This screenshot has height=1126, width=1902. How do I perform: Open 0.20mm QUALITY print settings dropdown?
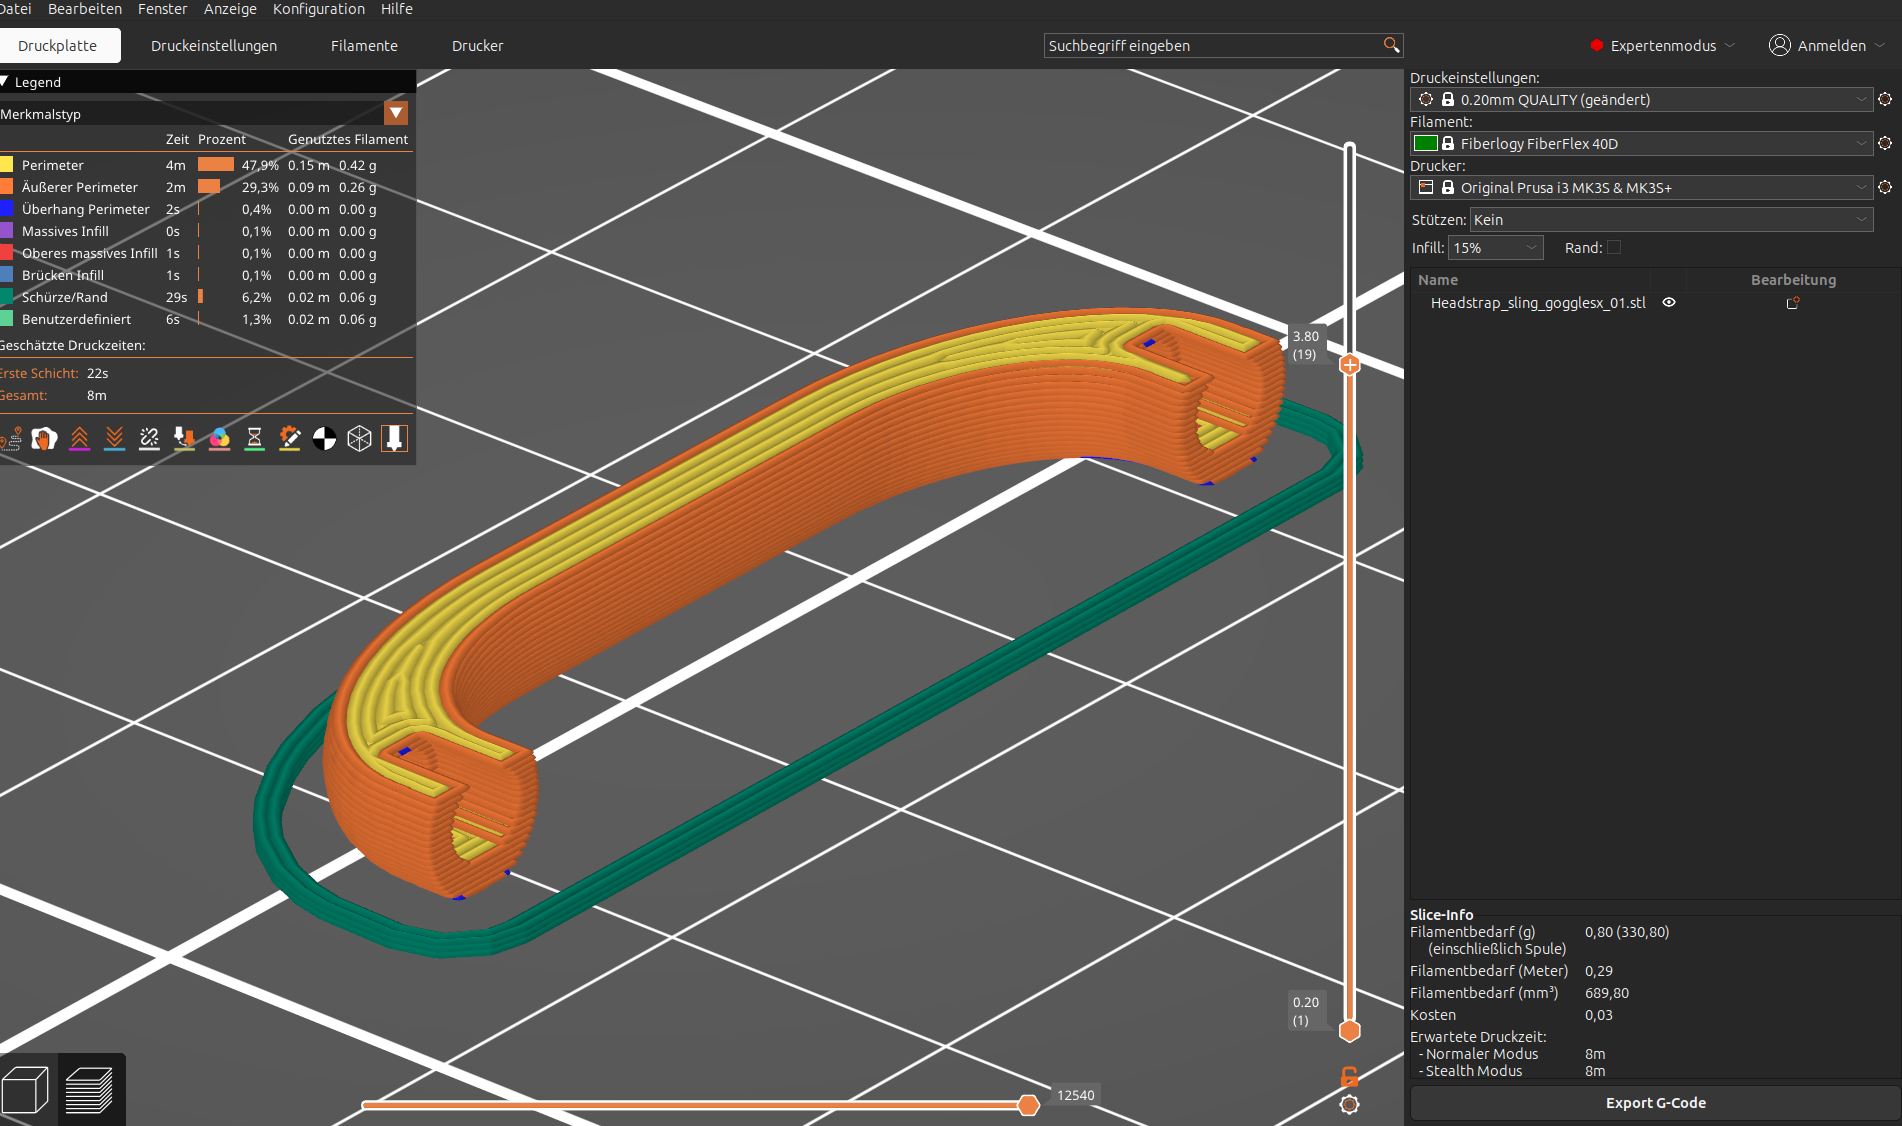point(1641,99)
